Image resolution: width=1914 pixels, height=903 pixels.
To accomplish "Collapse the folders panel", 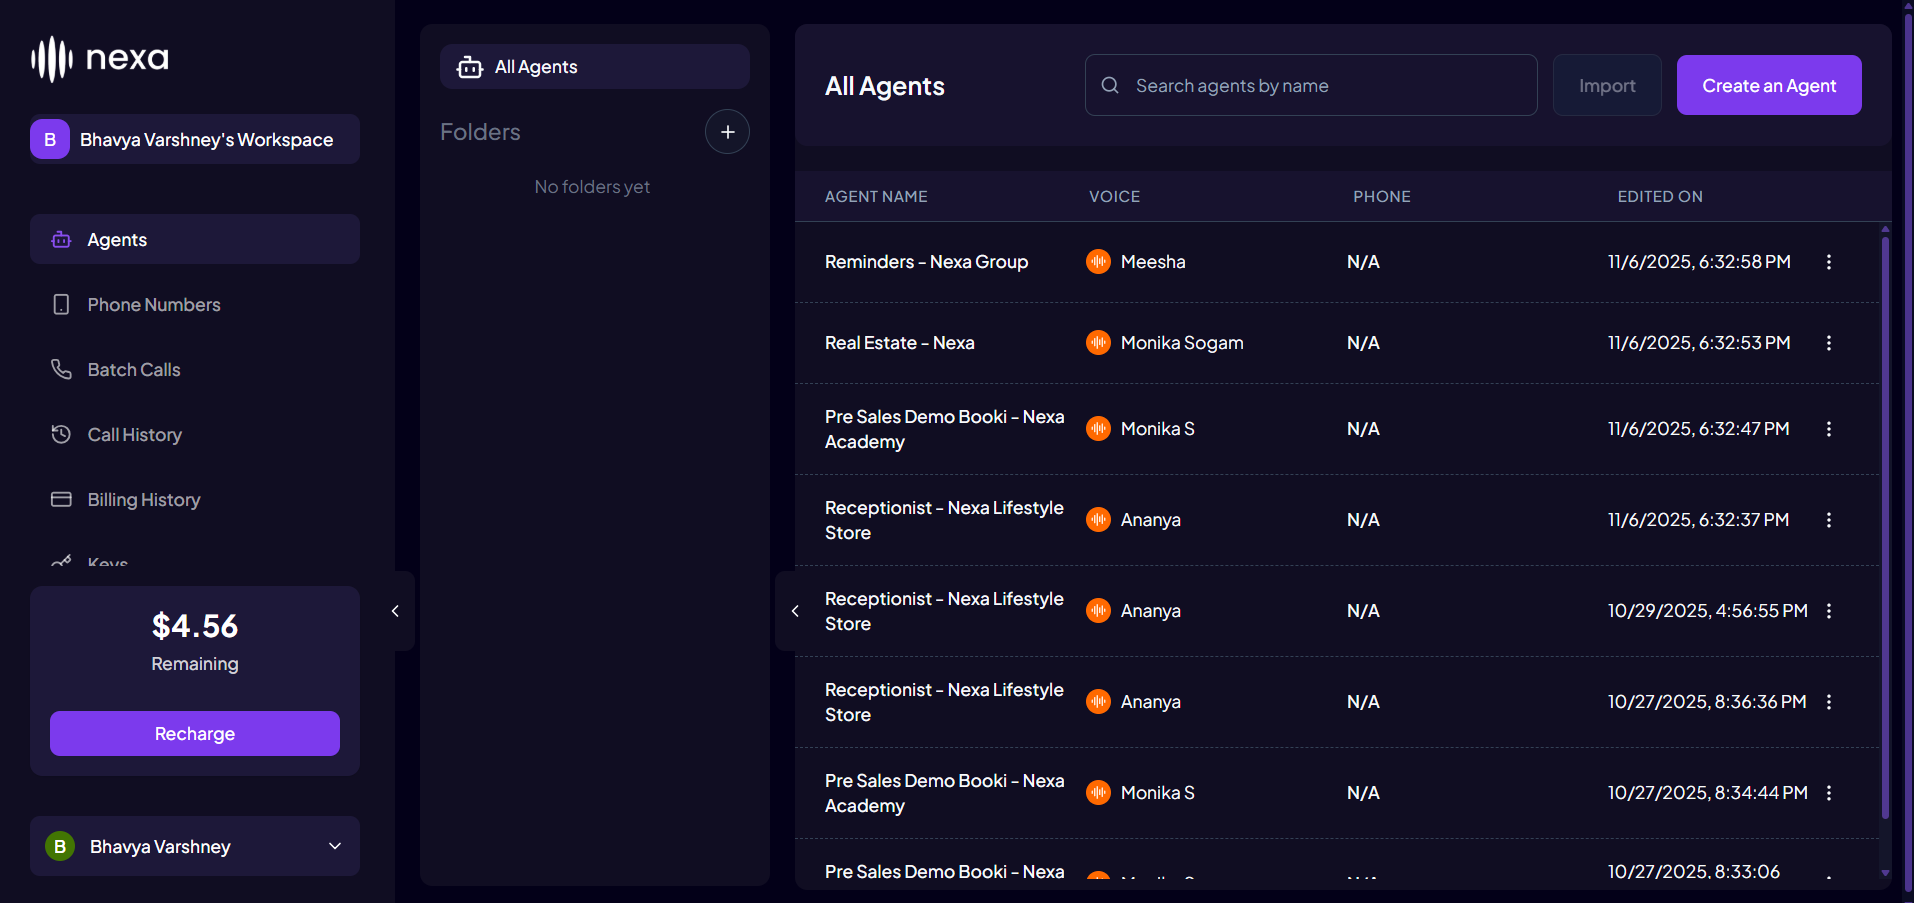I will (x=795, y=611).
